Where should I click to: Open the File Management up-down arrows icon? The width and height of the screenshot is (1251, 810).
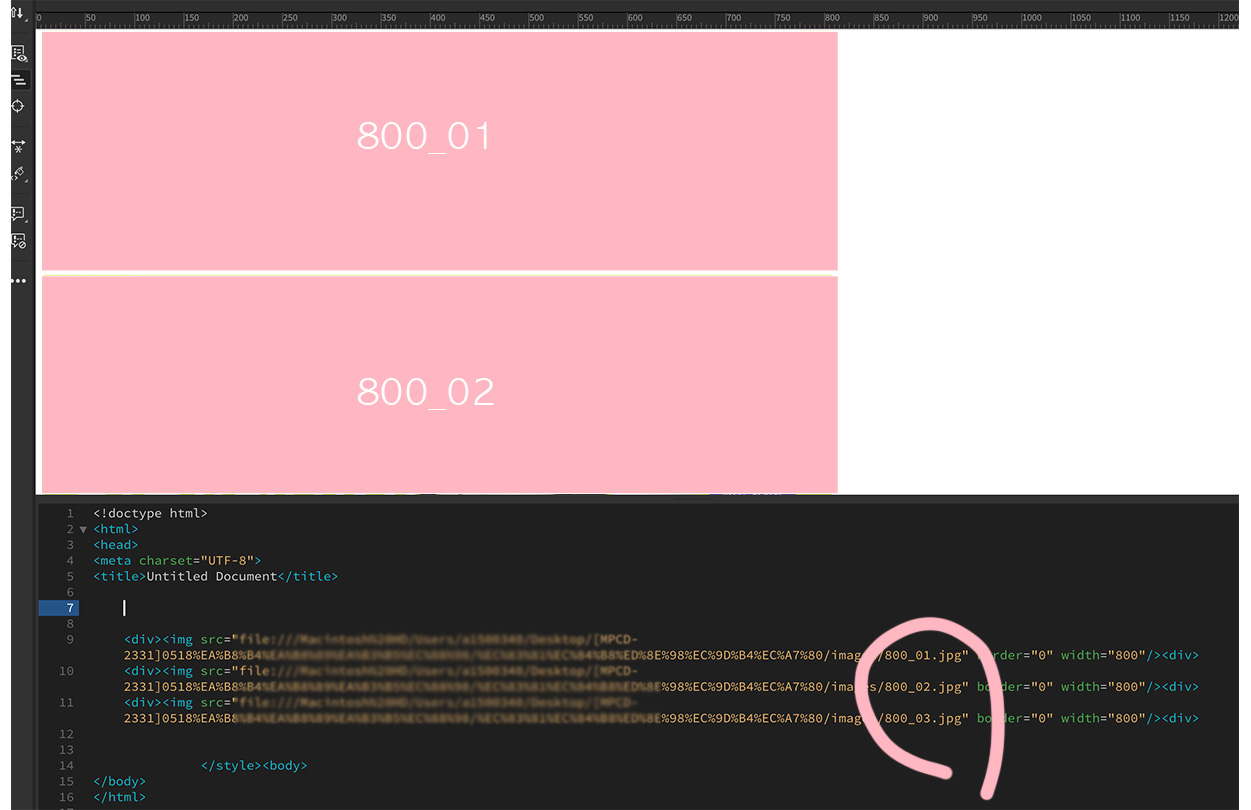pyautogui.click(x=17, y=13)
